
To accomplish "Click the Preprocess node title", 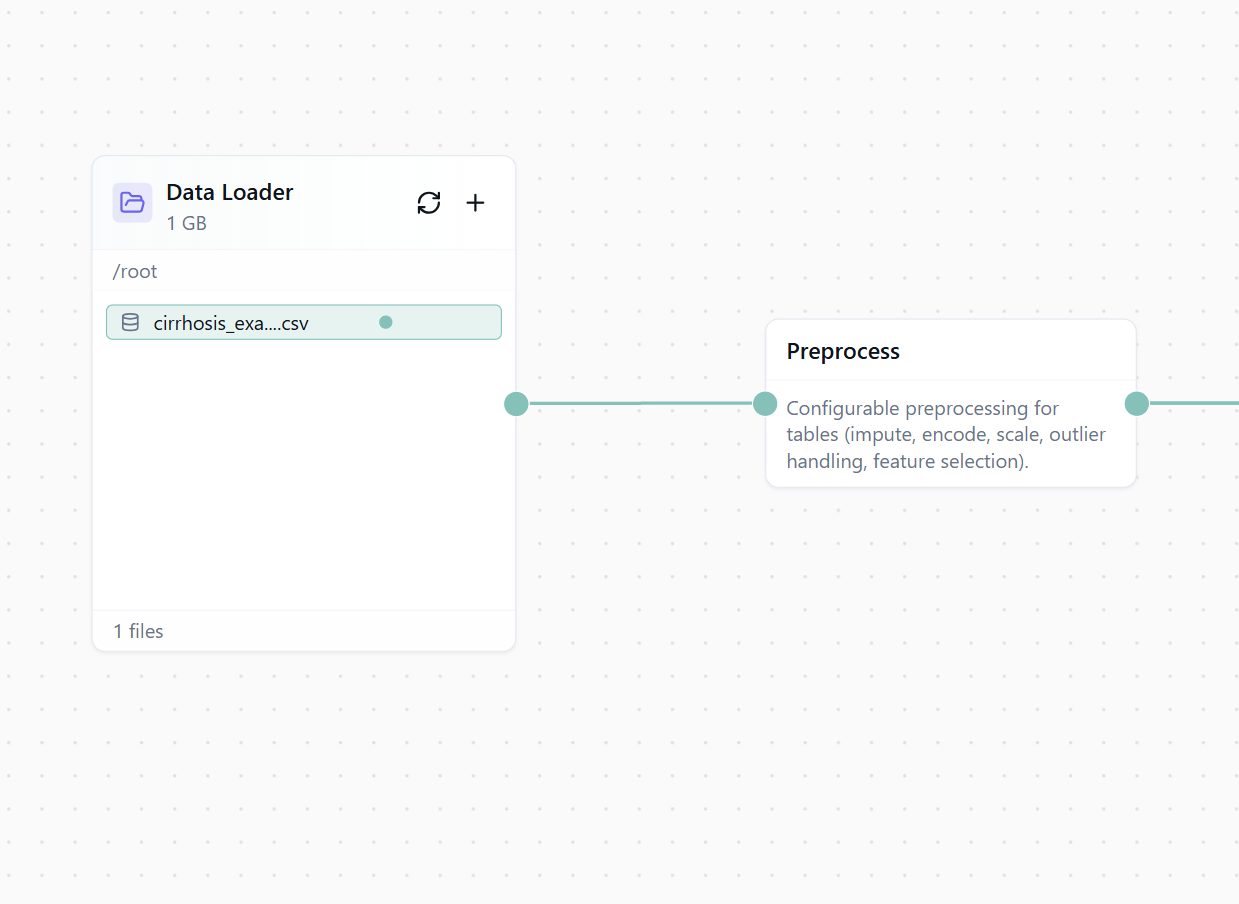I will click(843, 351).
